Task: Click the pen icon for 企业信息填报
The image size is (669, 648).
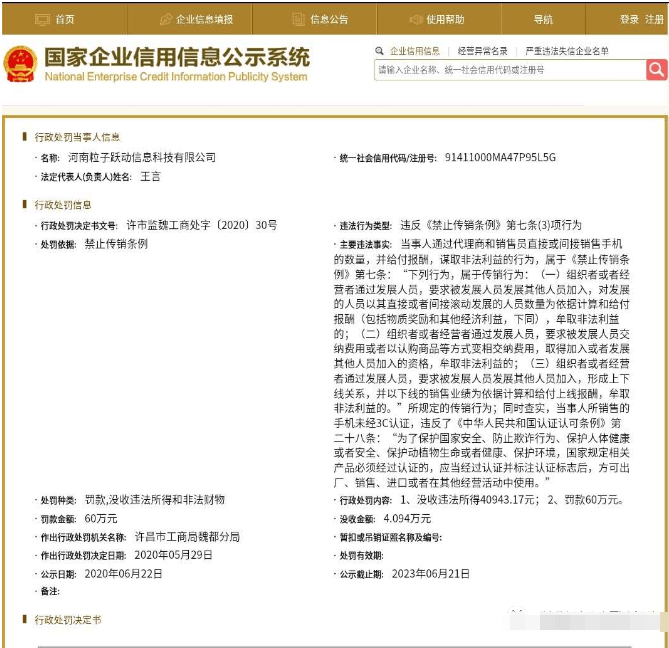Action: (165, 19)
